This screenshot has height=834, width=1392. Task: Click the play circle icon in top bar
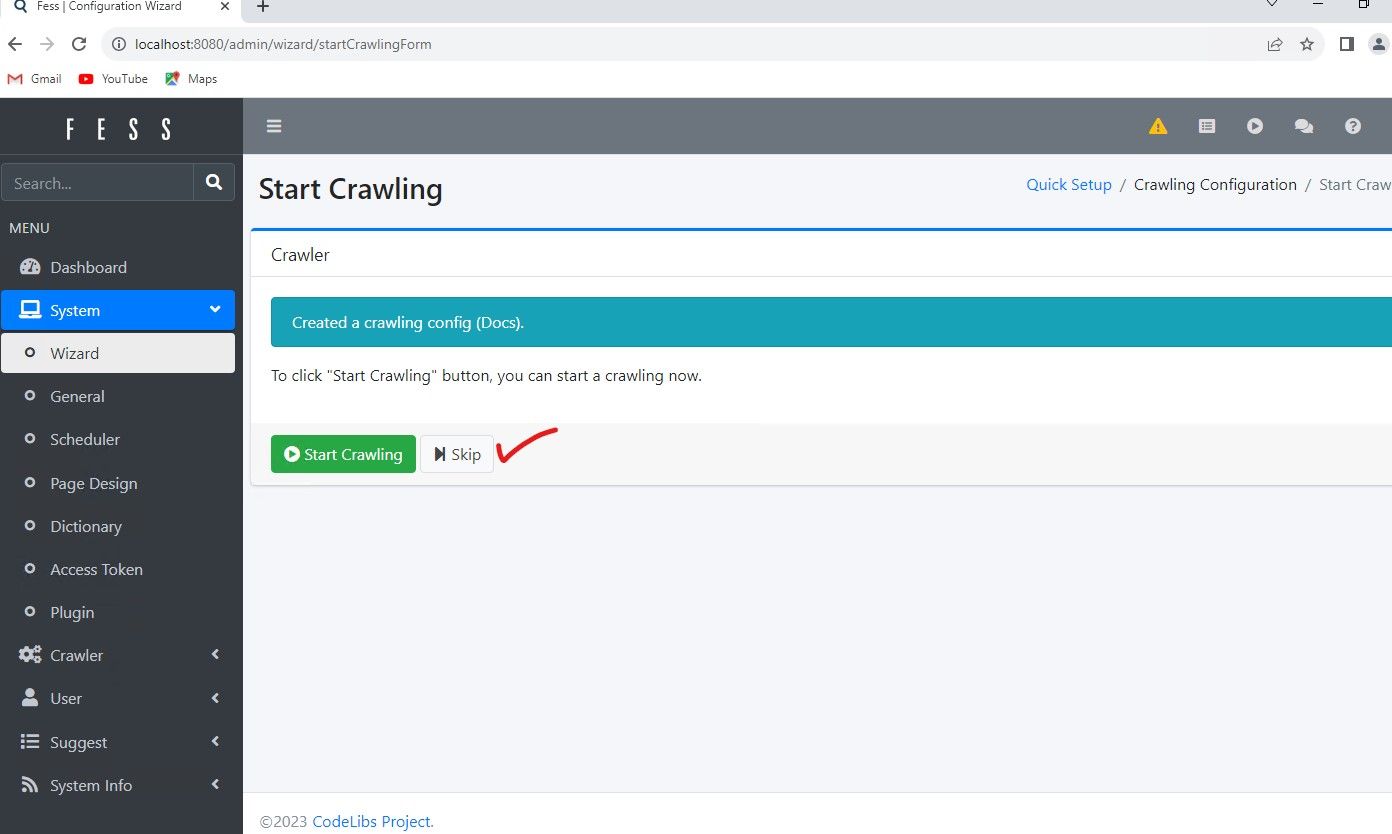[1255, 126]
